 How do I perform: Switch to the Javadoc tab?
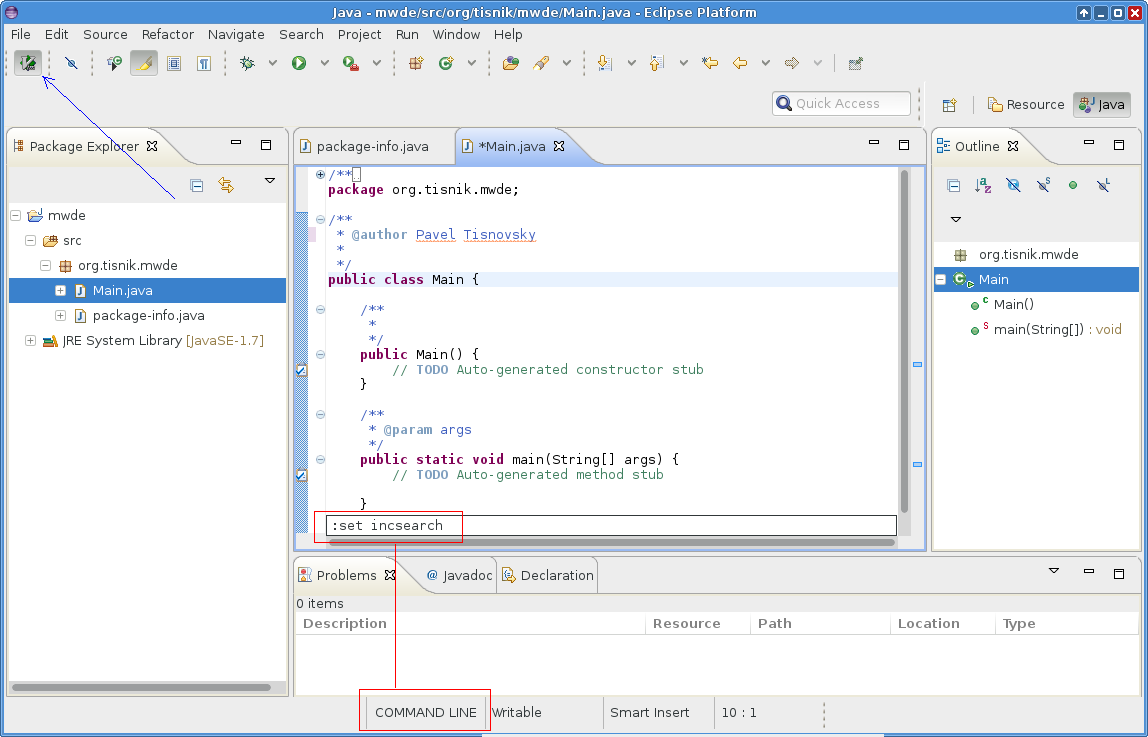pyautogui.click(x=459, y=575)
